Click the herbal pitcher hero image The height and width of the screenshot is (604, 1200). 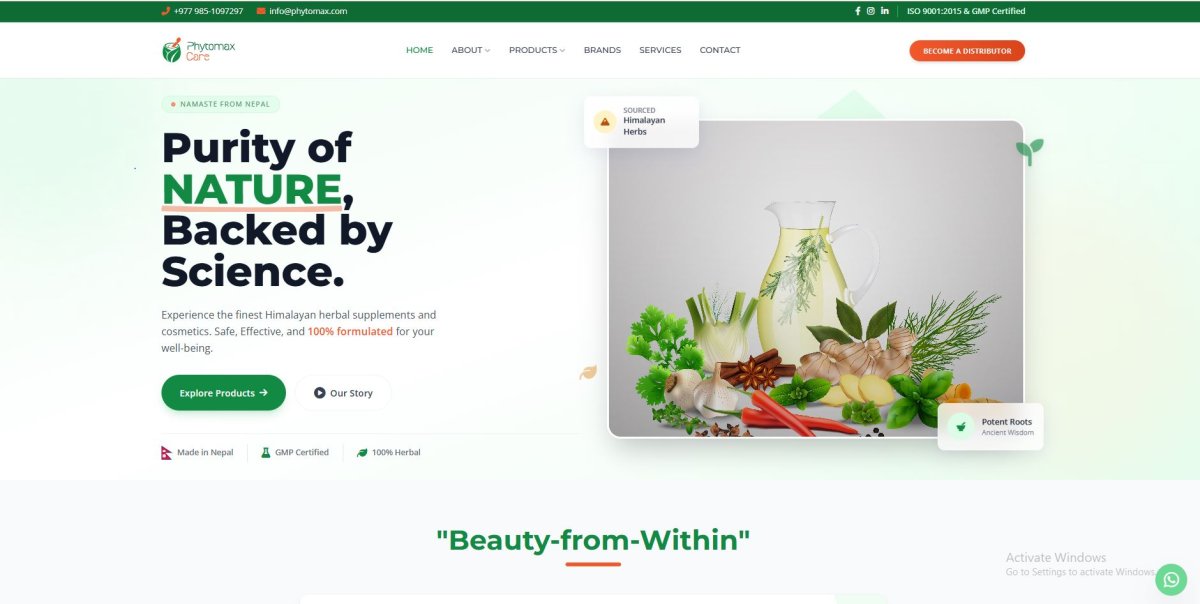coord(815,279)
